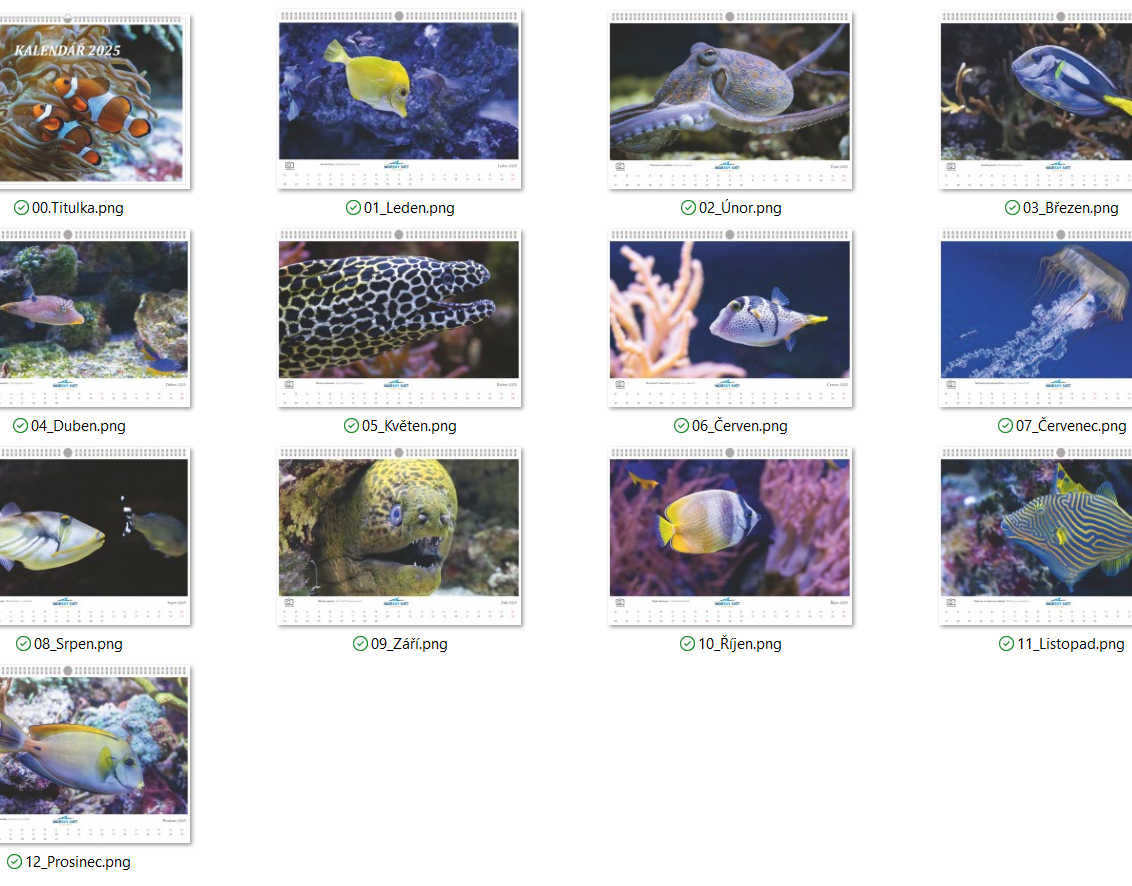Select the 02_Únor.png octopus thumbnail
1132x886 pixels.
730,100
